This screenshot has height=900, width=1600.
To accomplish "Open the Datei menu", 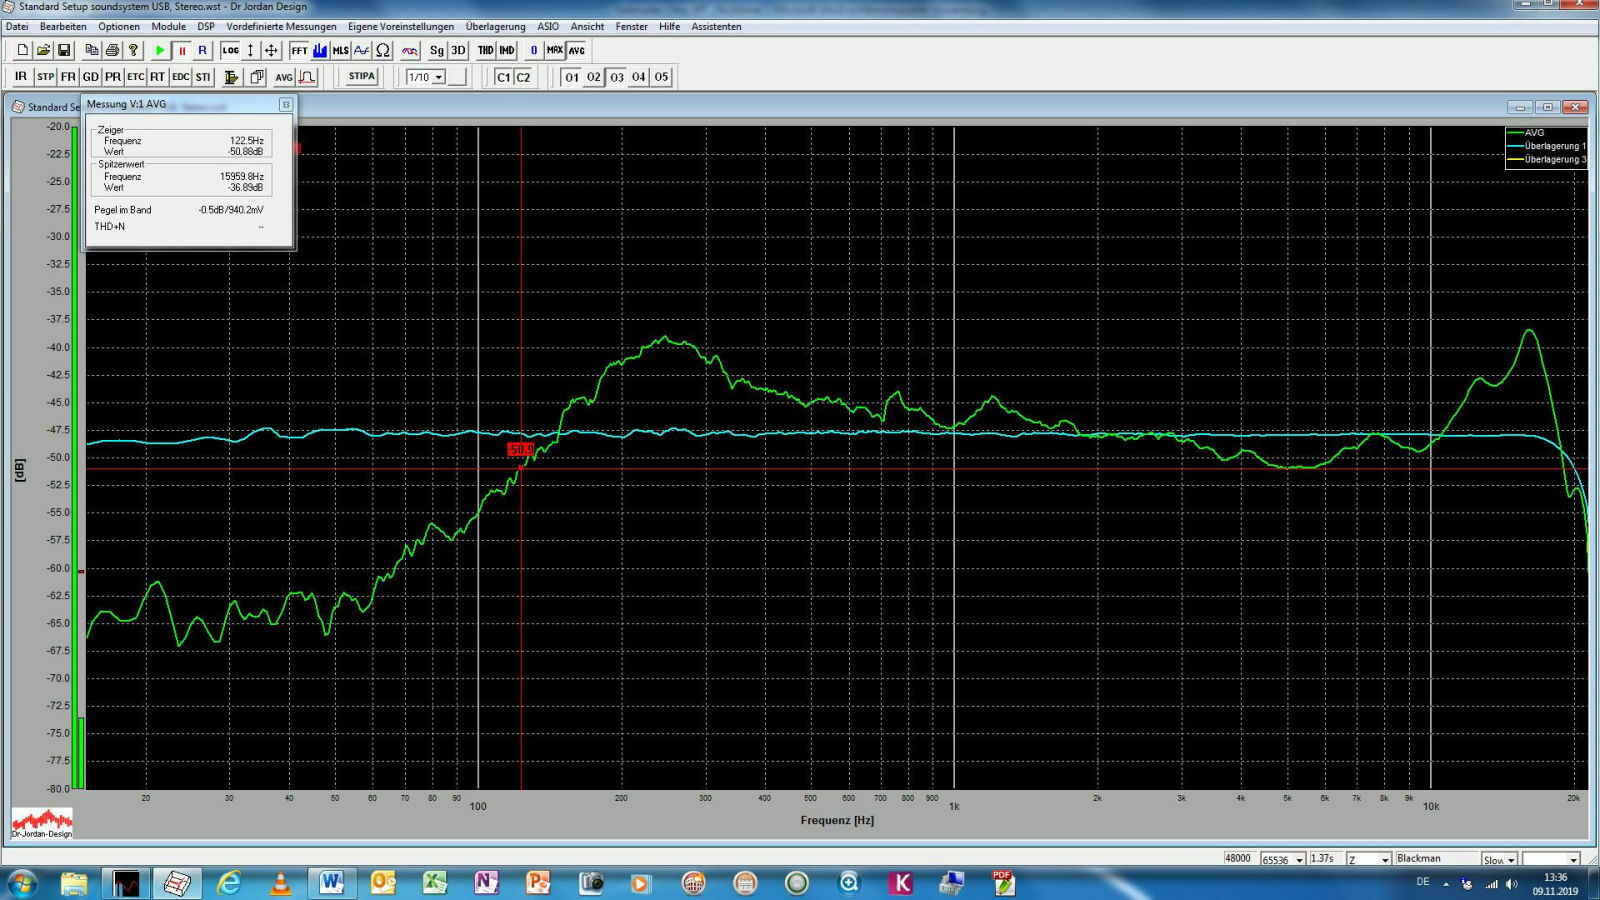I will click(x=17, y=27).
